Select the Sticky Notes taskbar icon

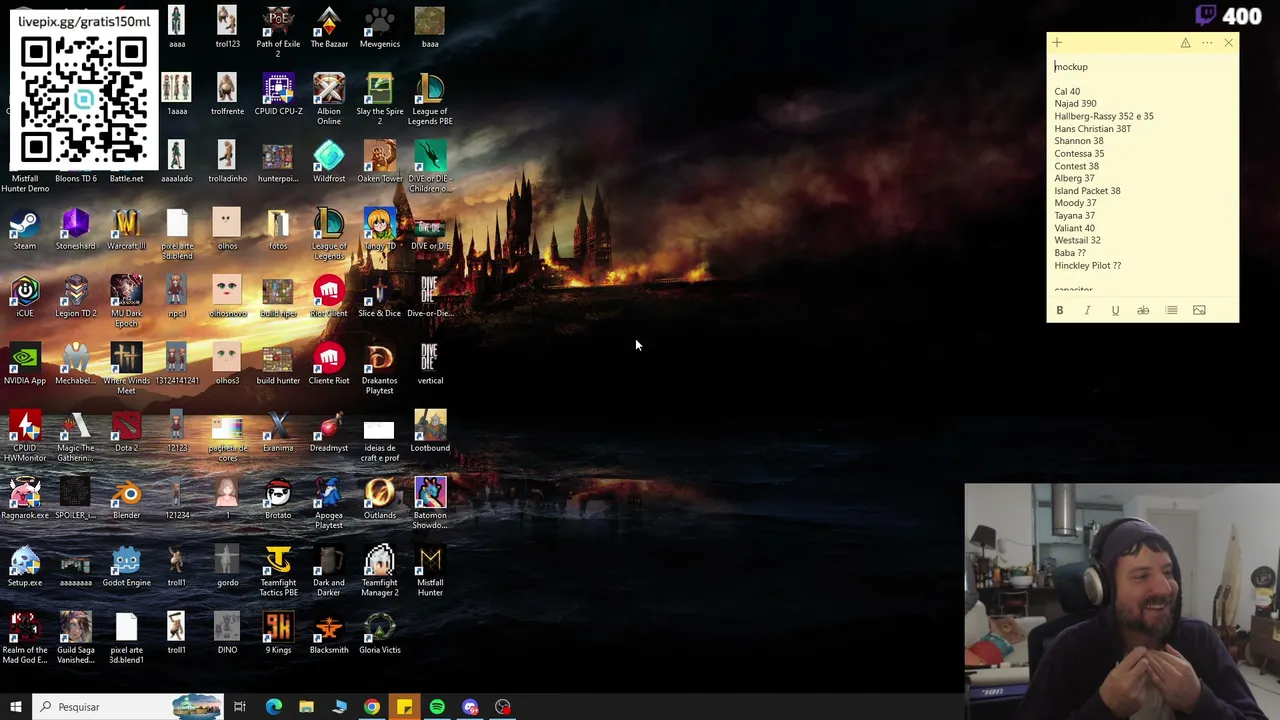[404, 707]
